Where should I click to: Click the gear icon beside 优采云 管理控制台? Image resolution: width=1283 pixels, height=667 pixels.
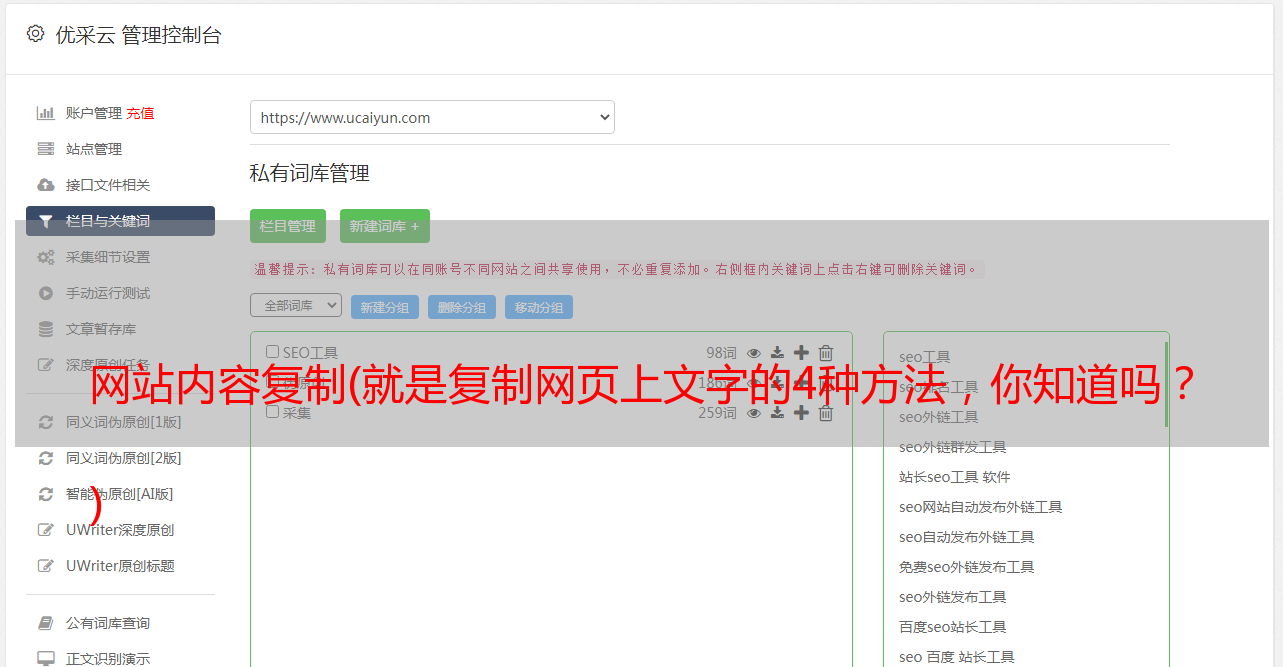click(x=35, y=33)
